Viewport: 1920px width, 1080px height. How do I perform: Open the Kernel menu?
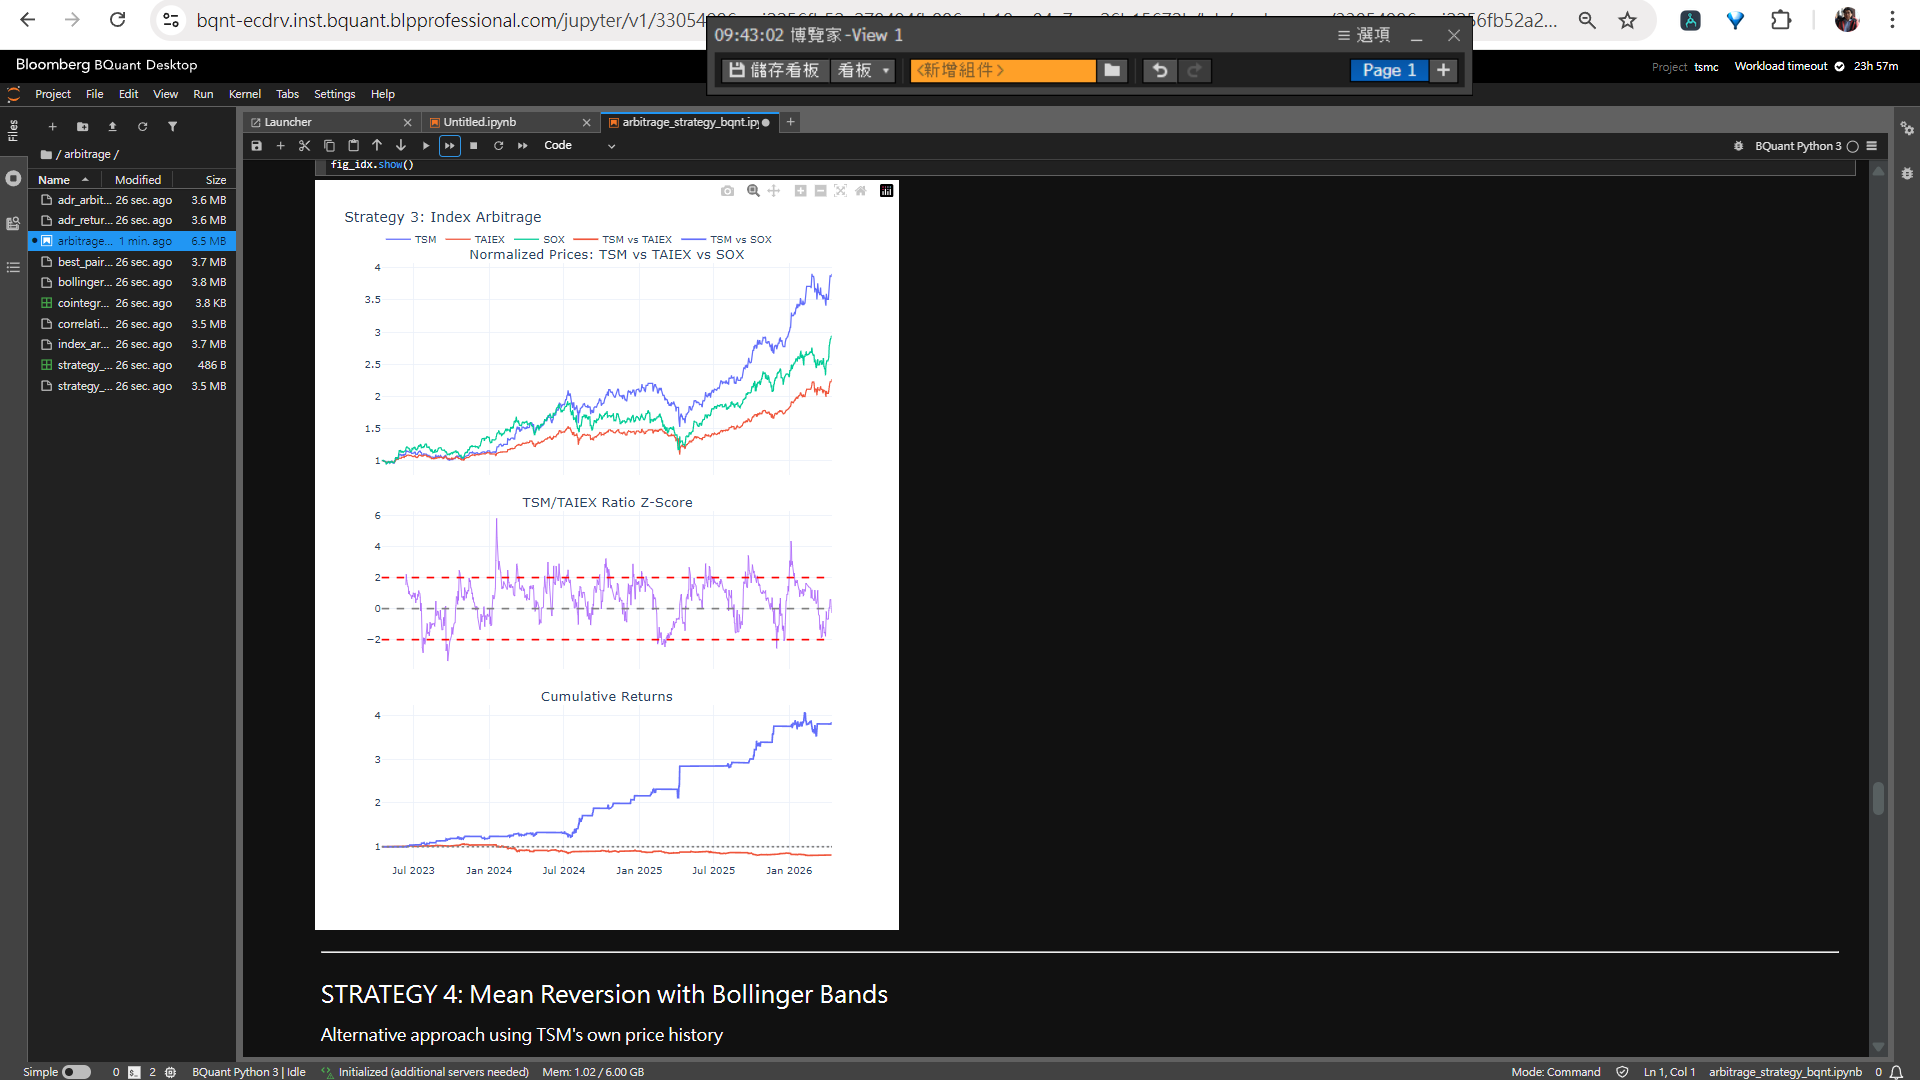(244, 94)
